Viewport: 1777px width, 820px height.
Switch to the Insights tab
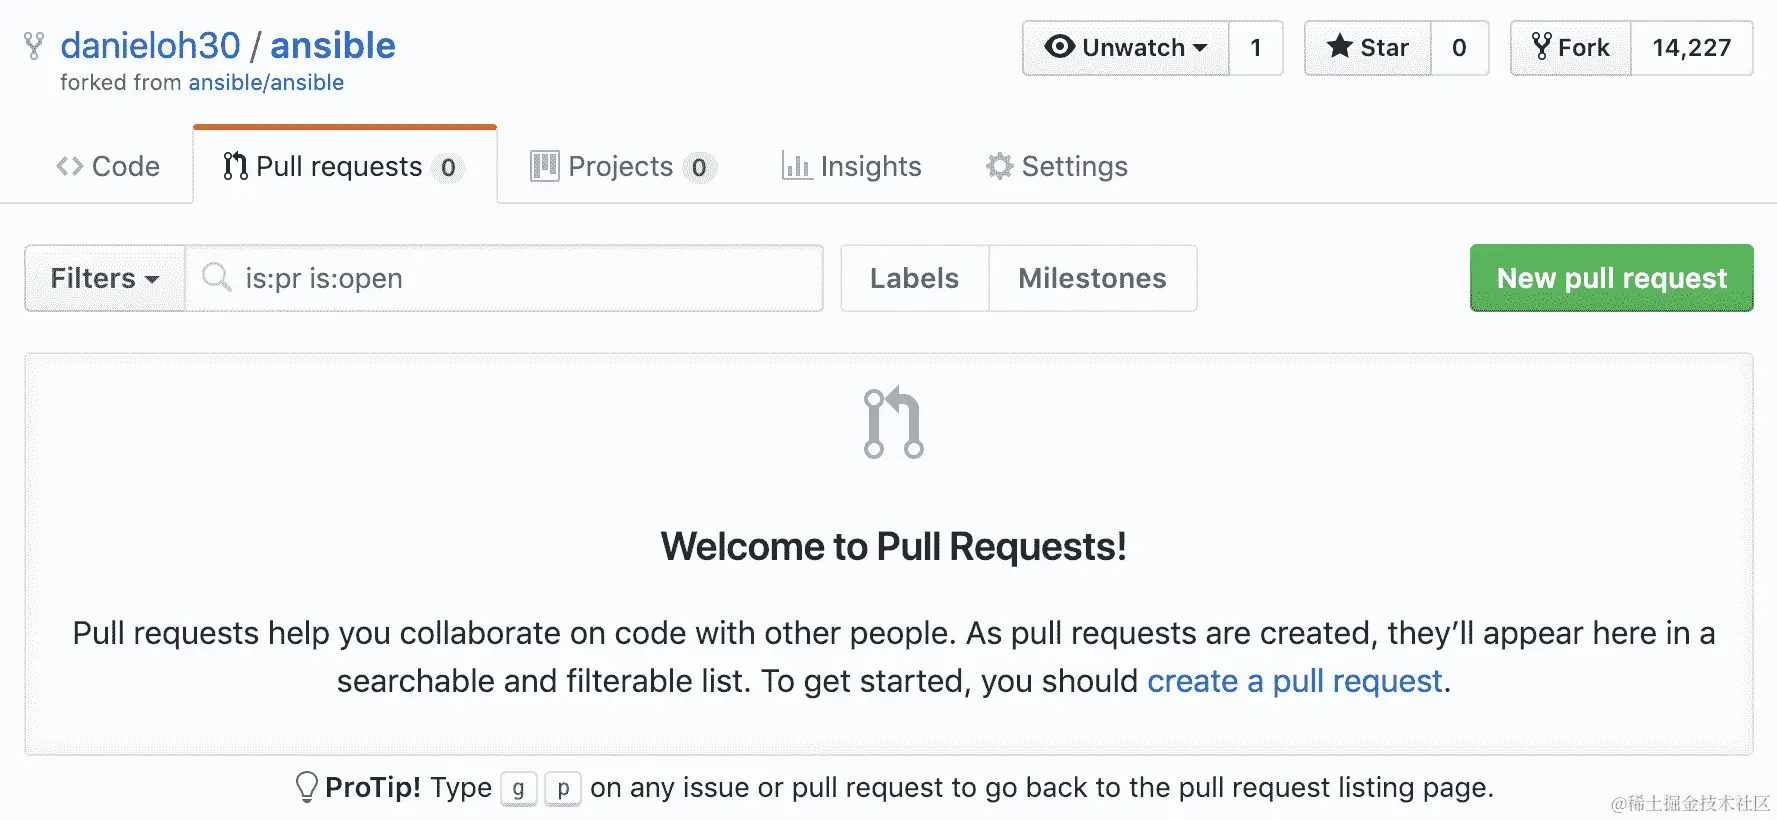pyautogui.click(x=851, y=166)
